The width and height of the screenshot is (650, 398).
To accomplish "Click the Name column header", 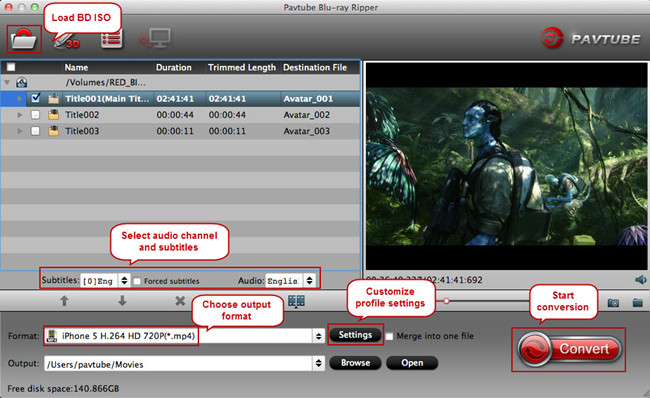I will point(76,67).
